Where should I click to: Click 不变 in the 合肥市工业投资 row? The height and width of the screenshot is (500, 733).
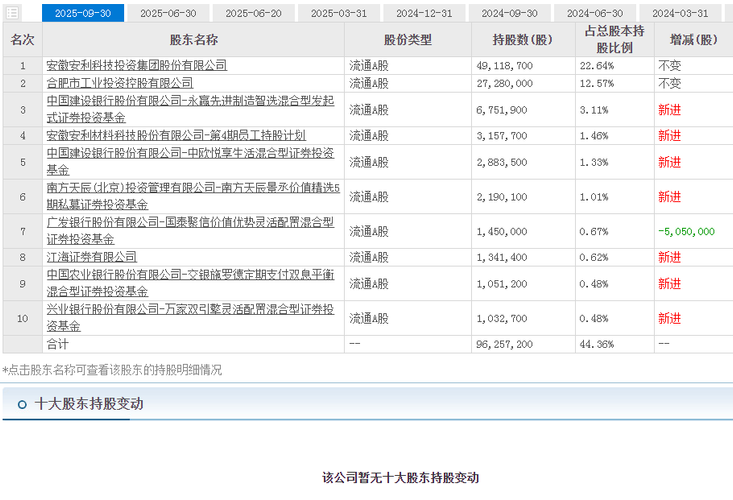tap(669, 83)
